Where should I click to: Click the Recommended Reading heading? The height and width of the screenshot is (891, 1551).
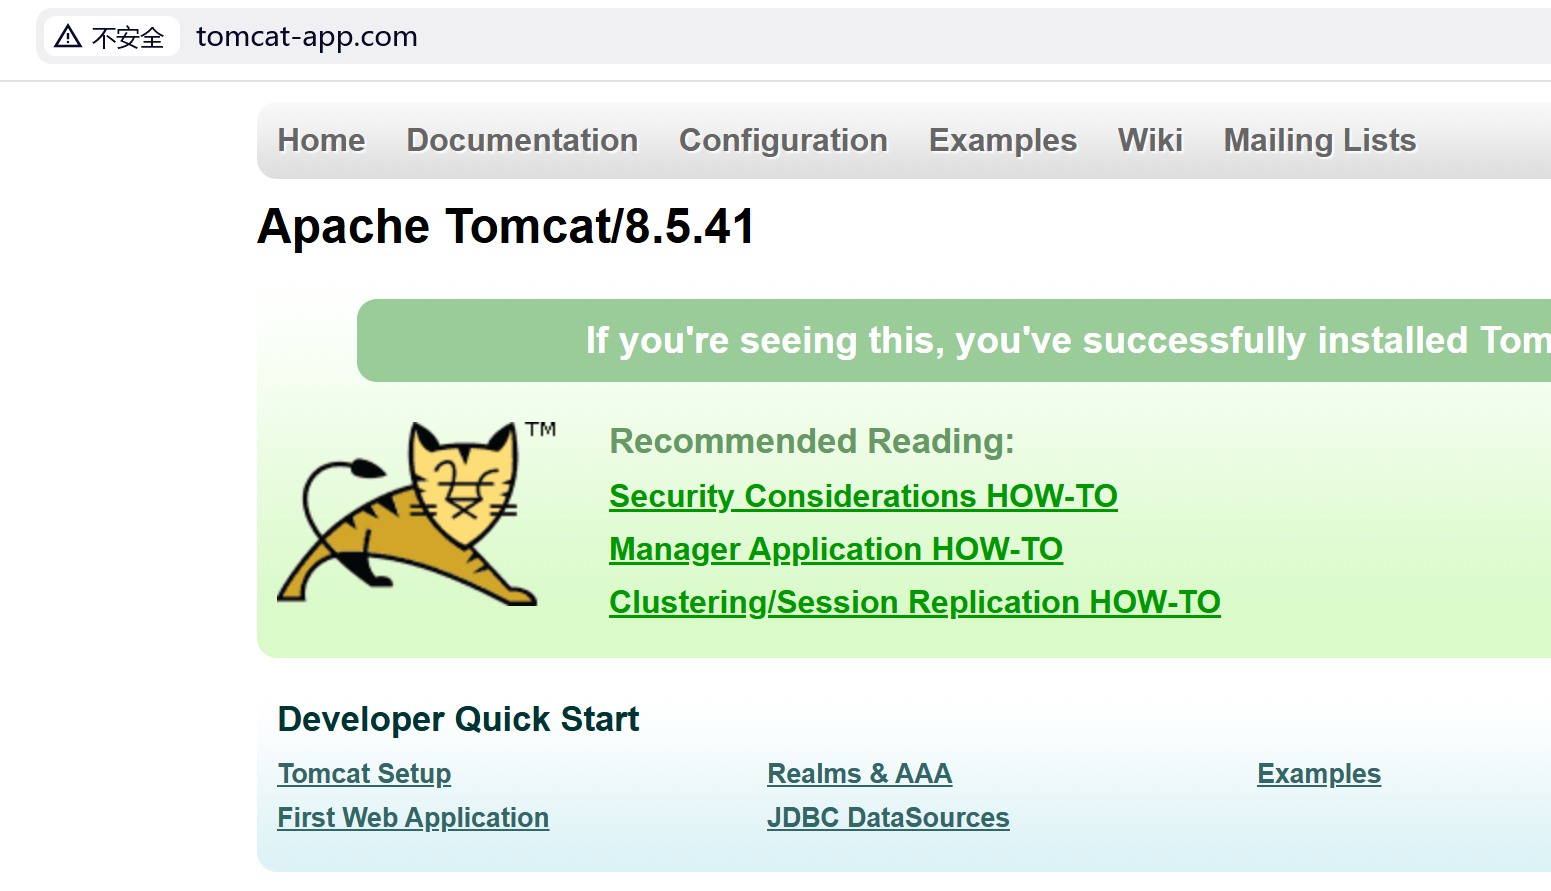click(x=812, y=441)
